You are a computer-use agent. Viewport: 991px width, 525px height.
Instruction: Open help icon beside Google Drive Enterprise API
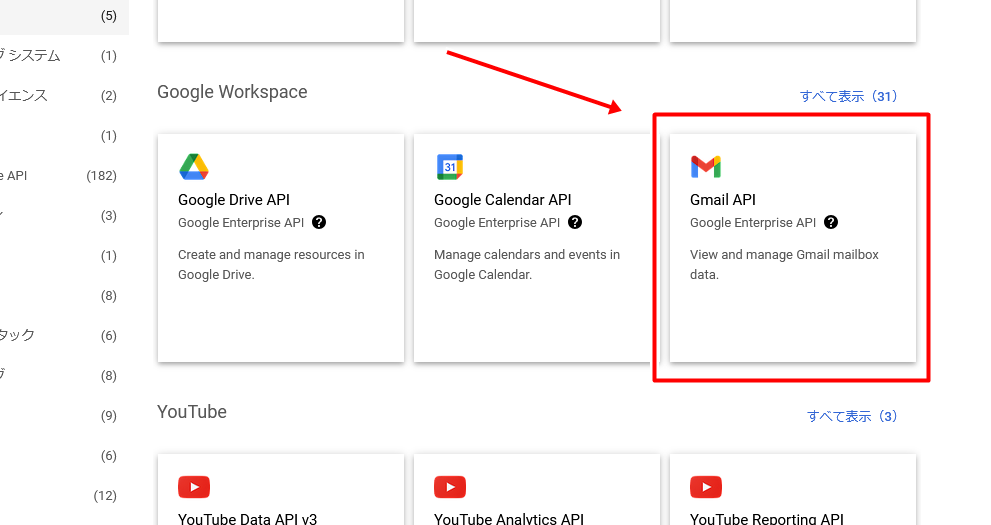pyautogui.click(x=319, y=222)
